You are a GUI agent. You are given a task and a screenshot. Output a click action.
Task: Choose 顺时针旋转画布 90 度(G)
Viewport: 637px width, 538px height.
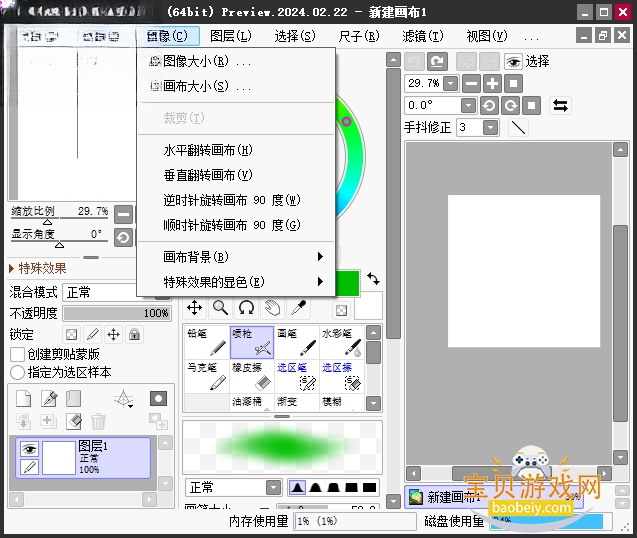pyautogui.click(x=236, y=225)
